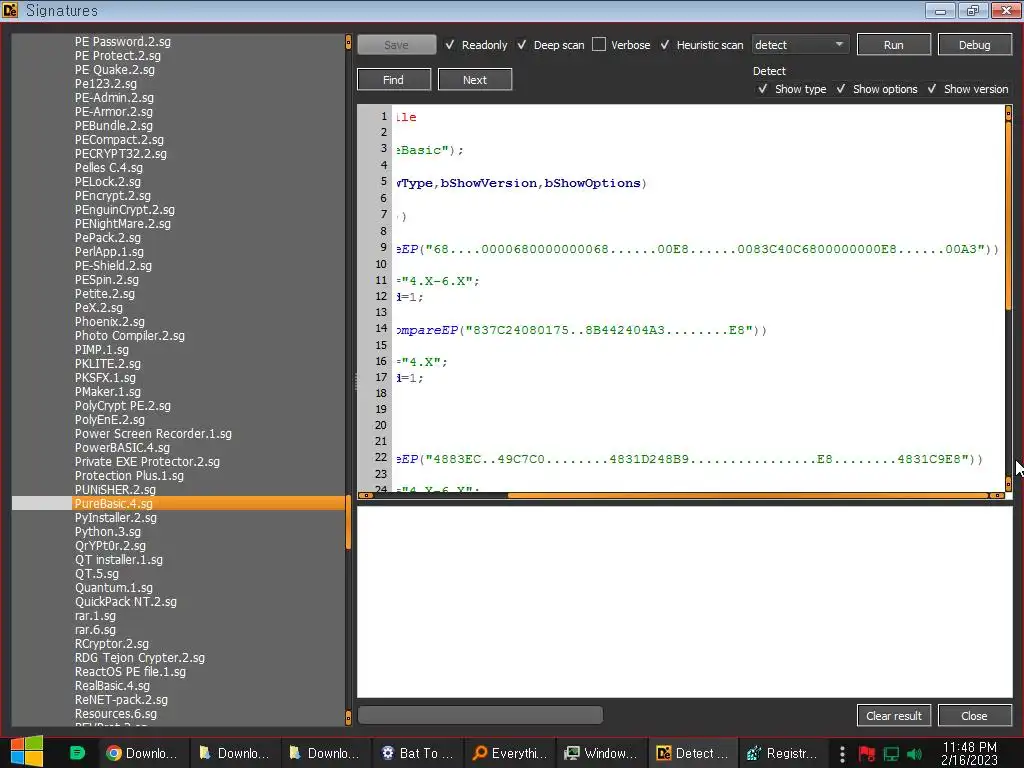Select ReactOS PE file.1.sg signature
Viewport: 1024px width, 768px height.
(130, 672)
